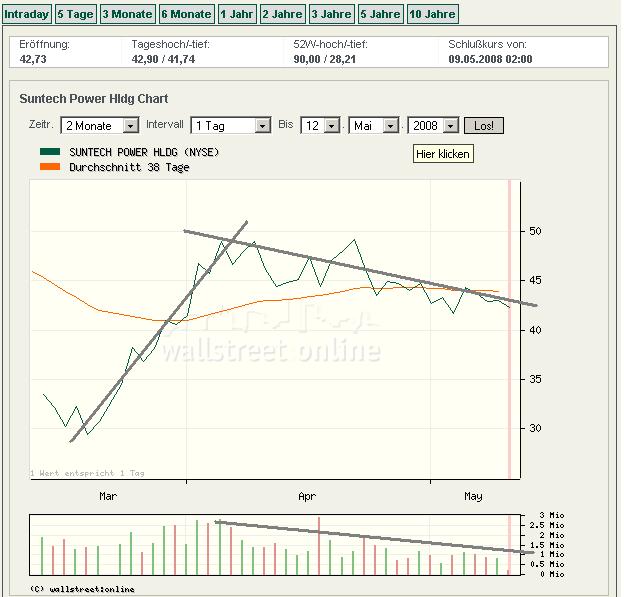Expand the Intervall dropdown showing 1 Tag
Screen dimensions: 624x597
pos(230,126)
